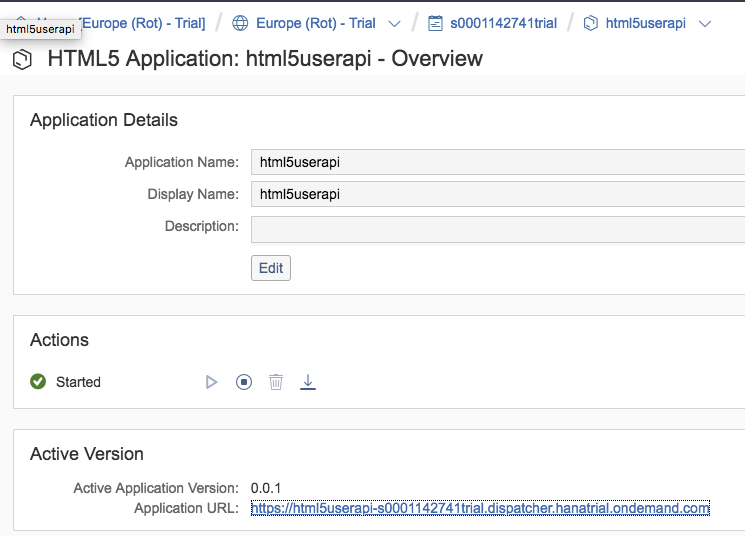Click the green Started status icon
Screen dimensions: 745x536
coord(39,382)
